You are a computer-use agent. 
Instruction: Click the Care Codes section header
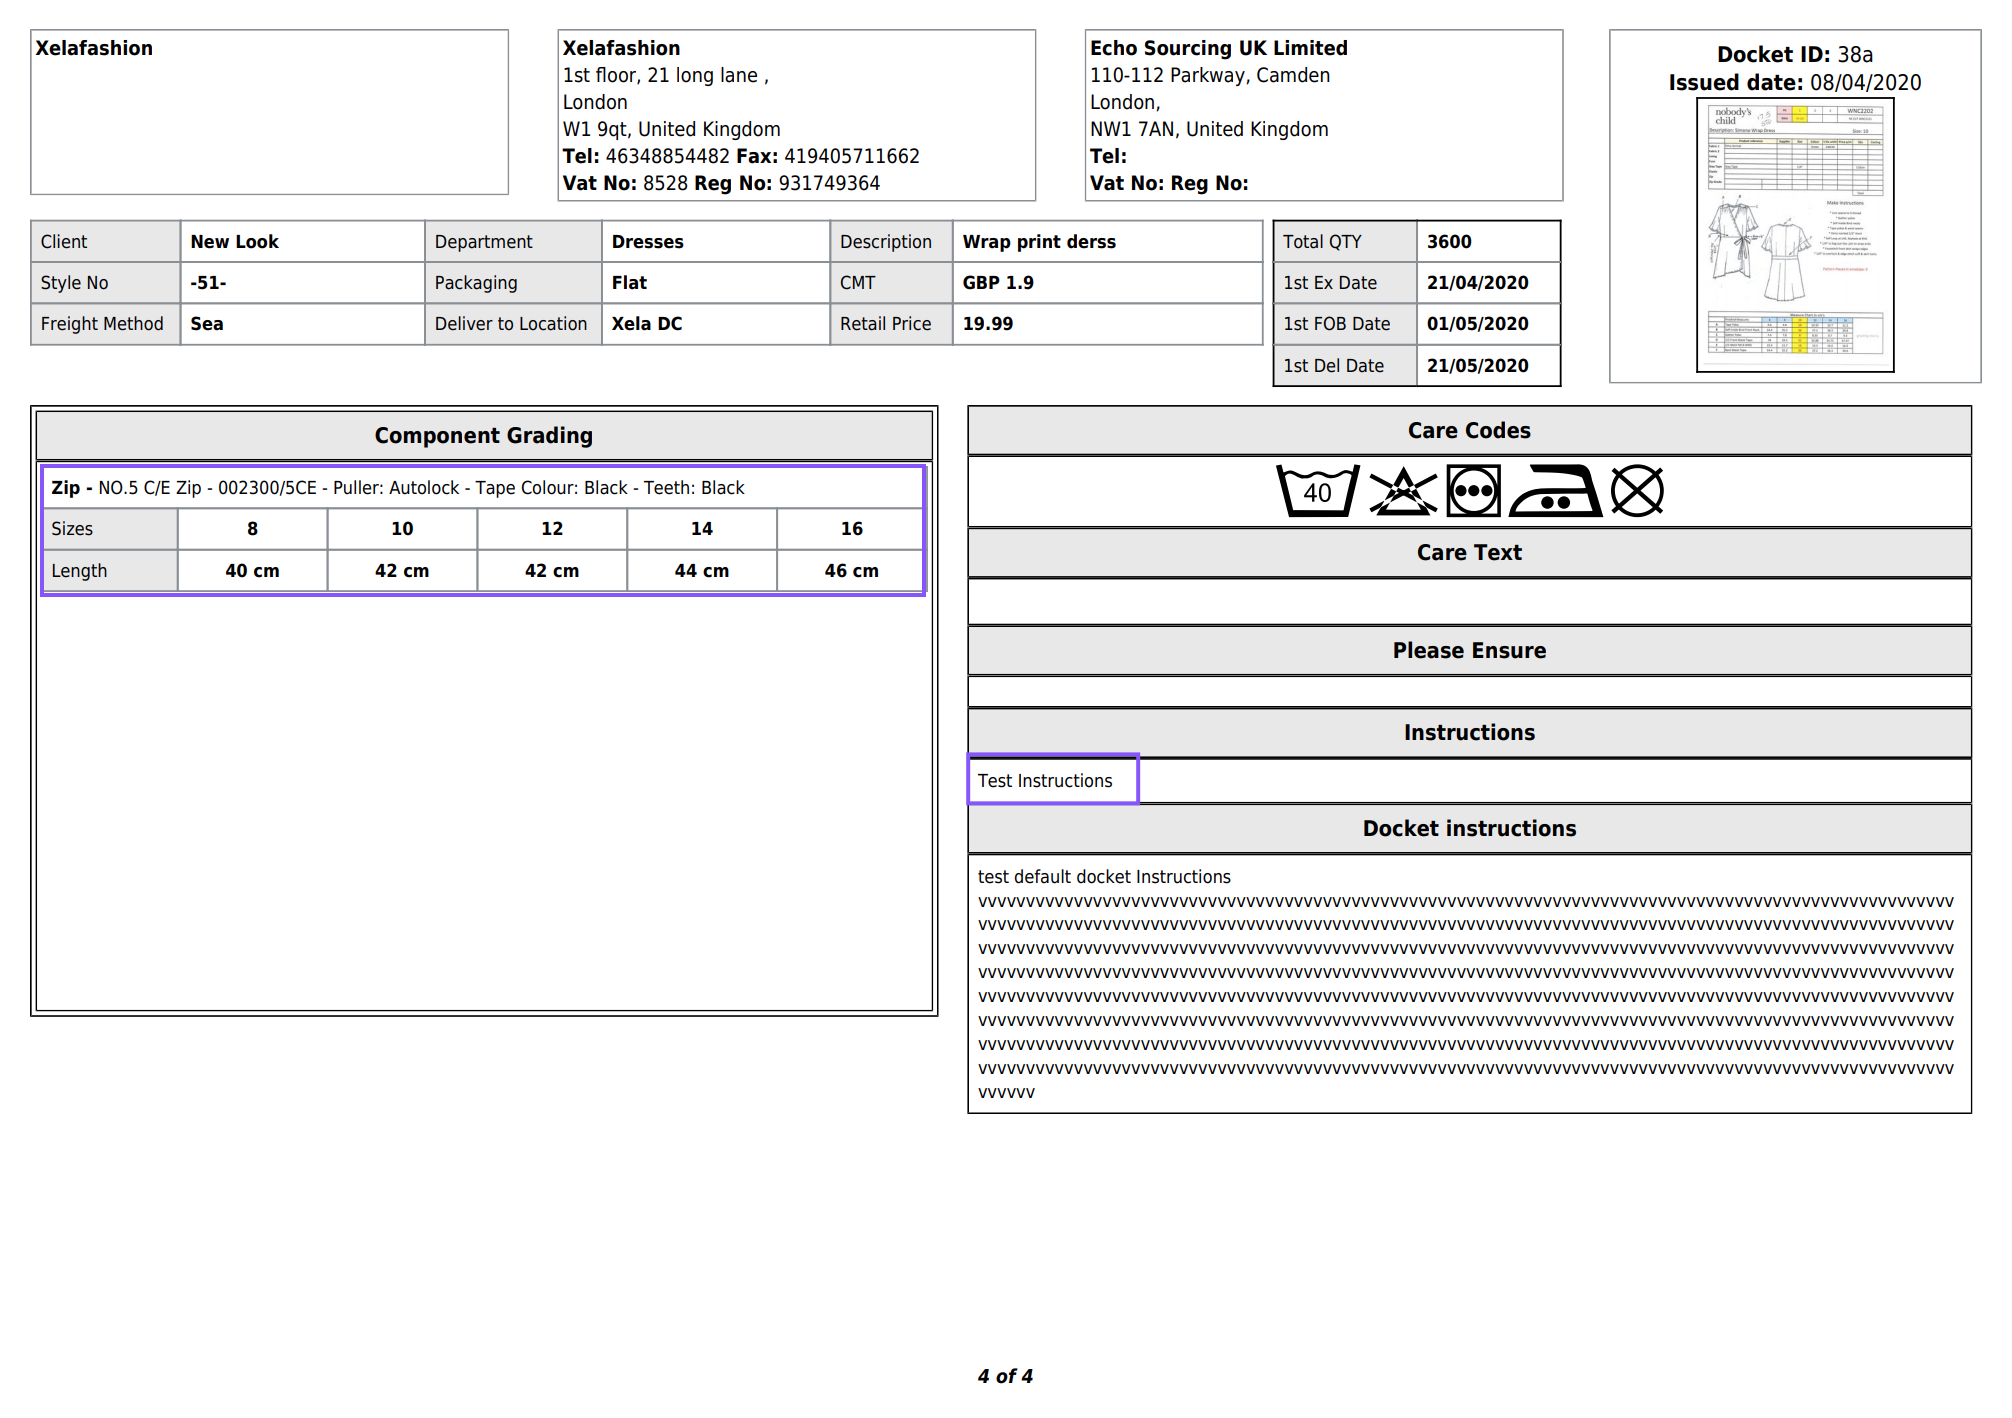[x=1469, y=431]
